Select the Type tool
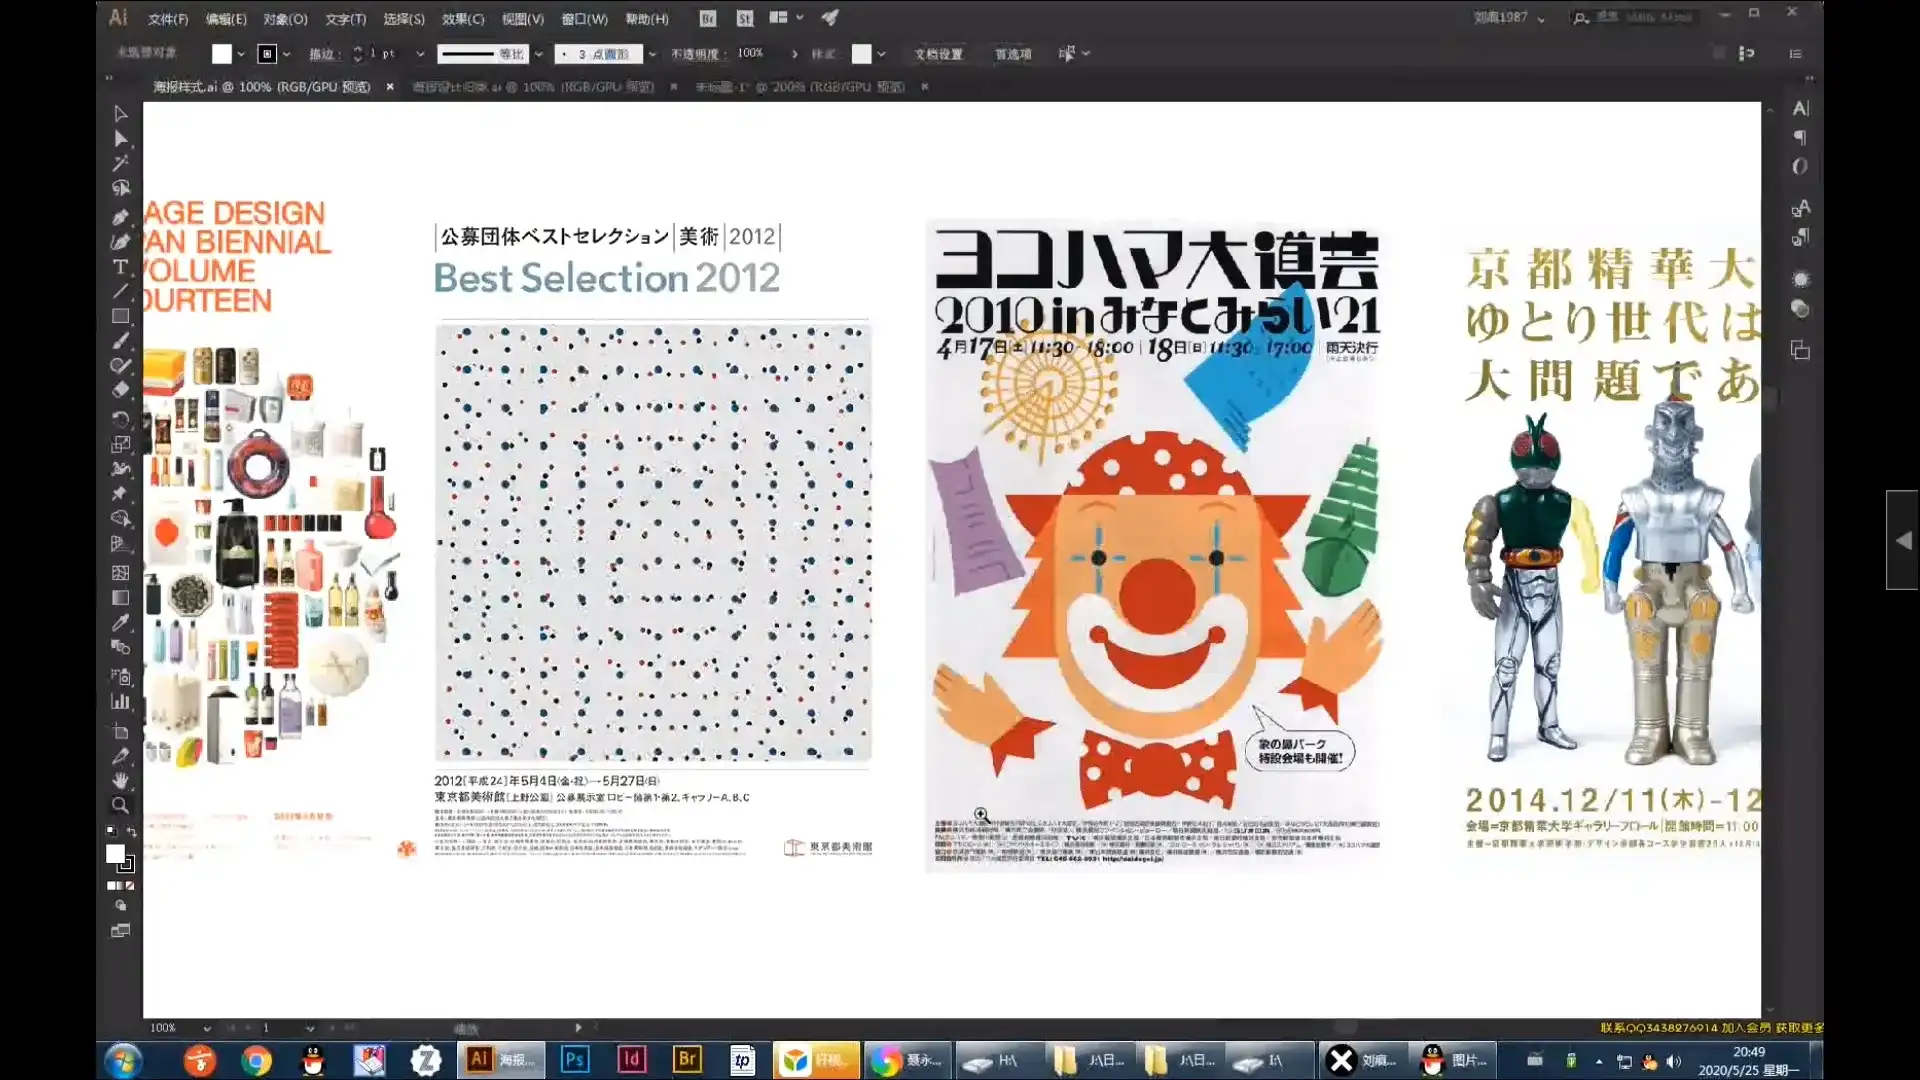The image size is (1920, 1080). tap(120, 267)
